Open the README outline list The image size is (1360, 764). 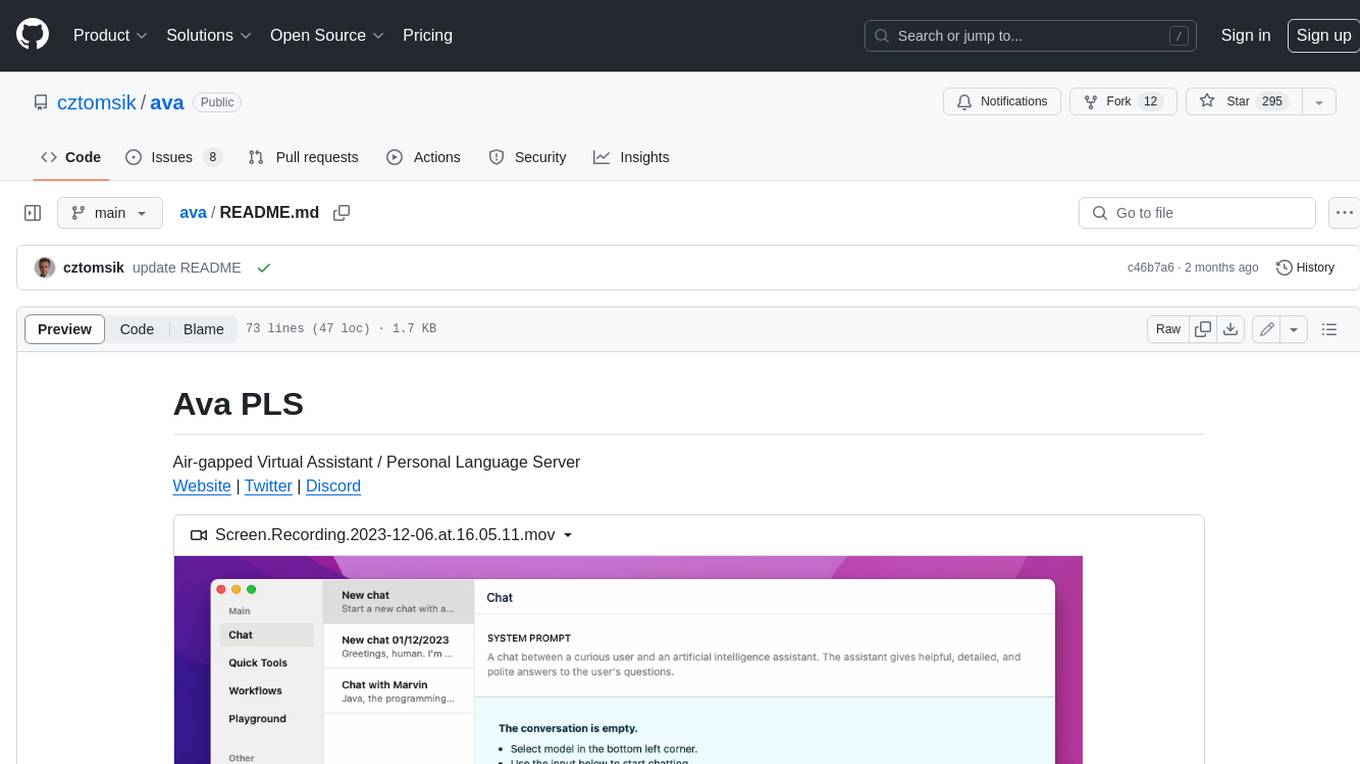coord(1329,329)
